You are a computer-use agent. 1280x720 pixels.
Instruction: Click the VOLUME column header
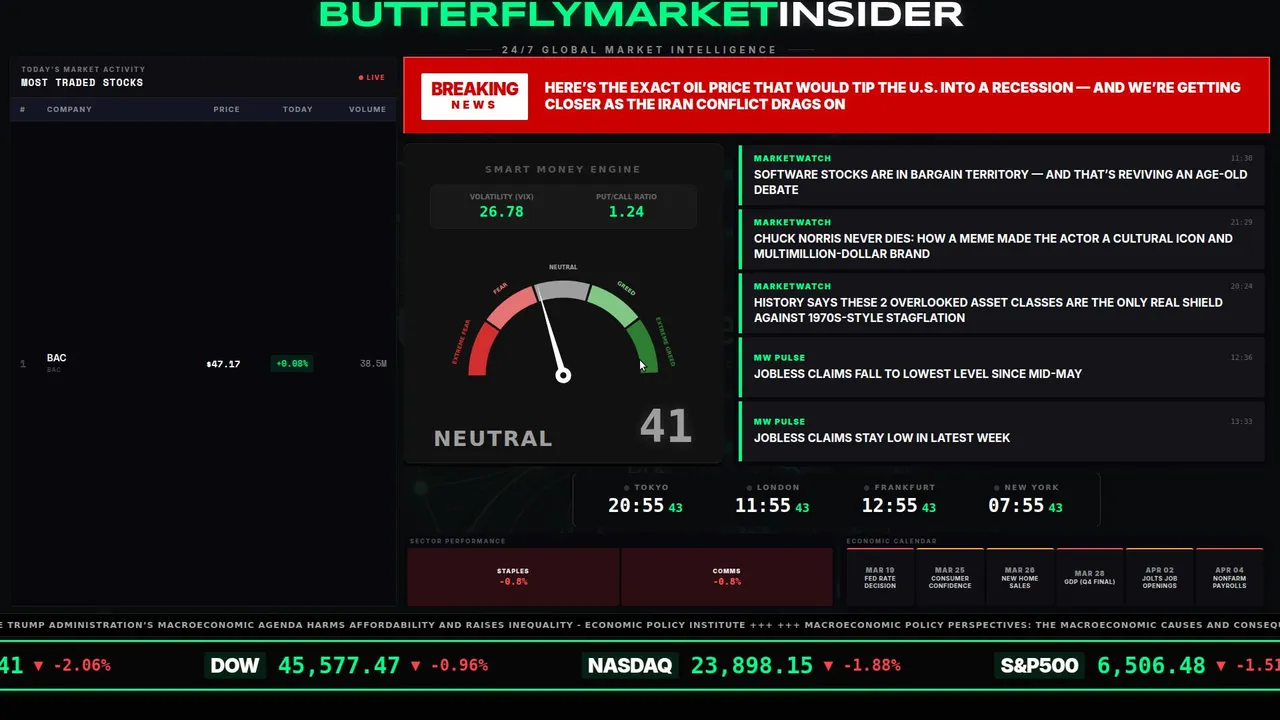tap(367, 109)
